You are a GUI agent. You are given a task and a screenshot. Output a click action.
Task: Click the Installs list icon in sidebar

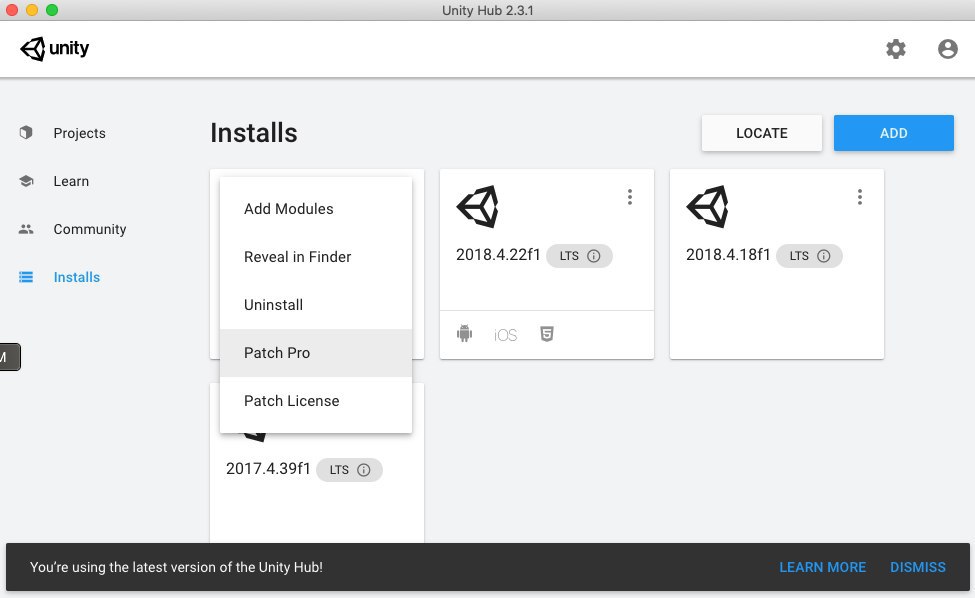coord(25,277)
